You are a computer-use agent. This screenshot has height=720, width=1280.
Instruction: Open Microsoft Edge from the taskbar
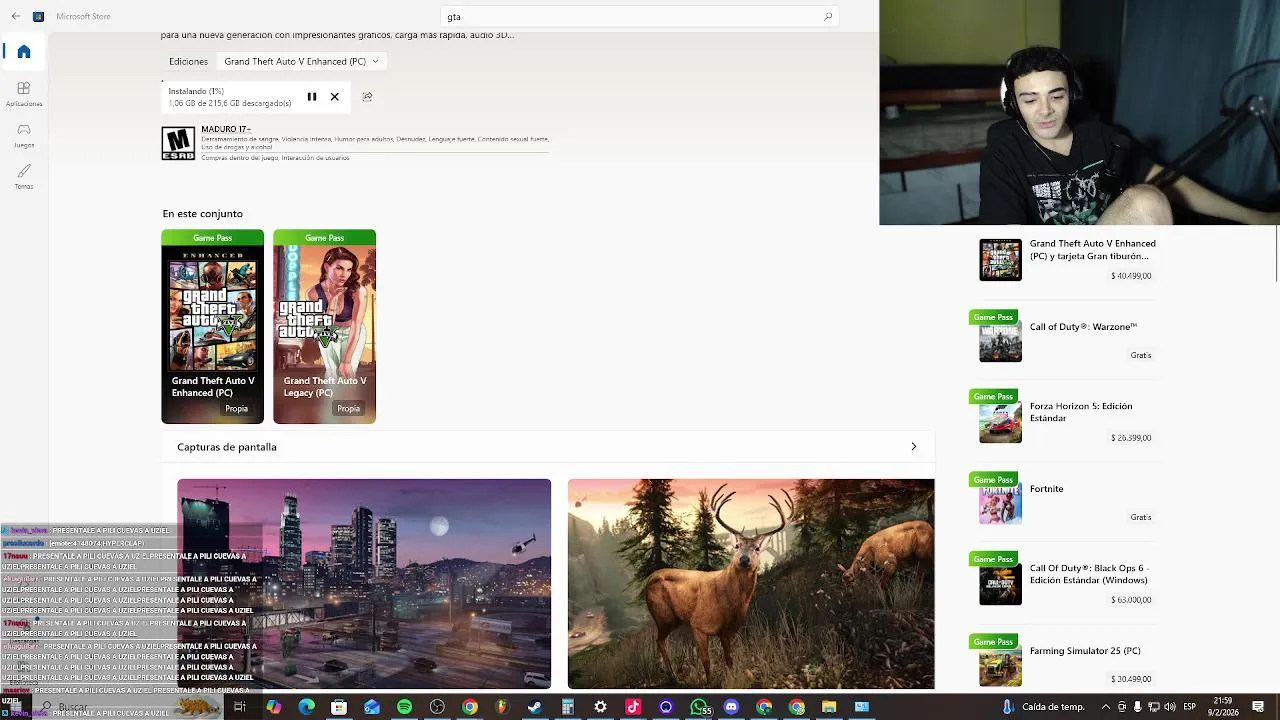[306, 707]
